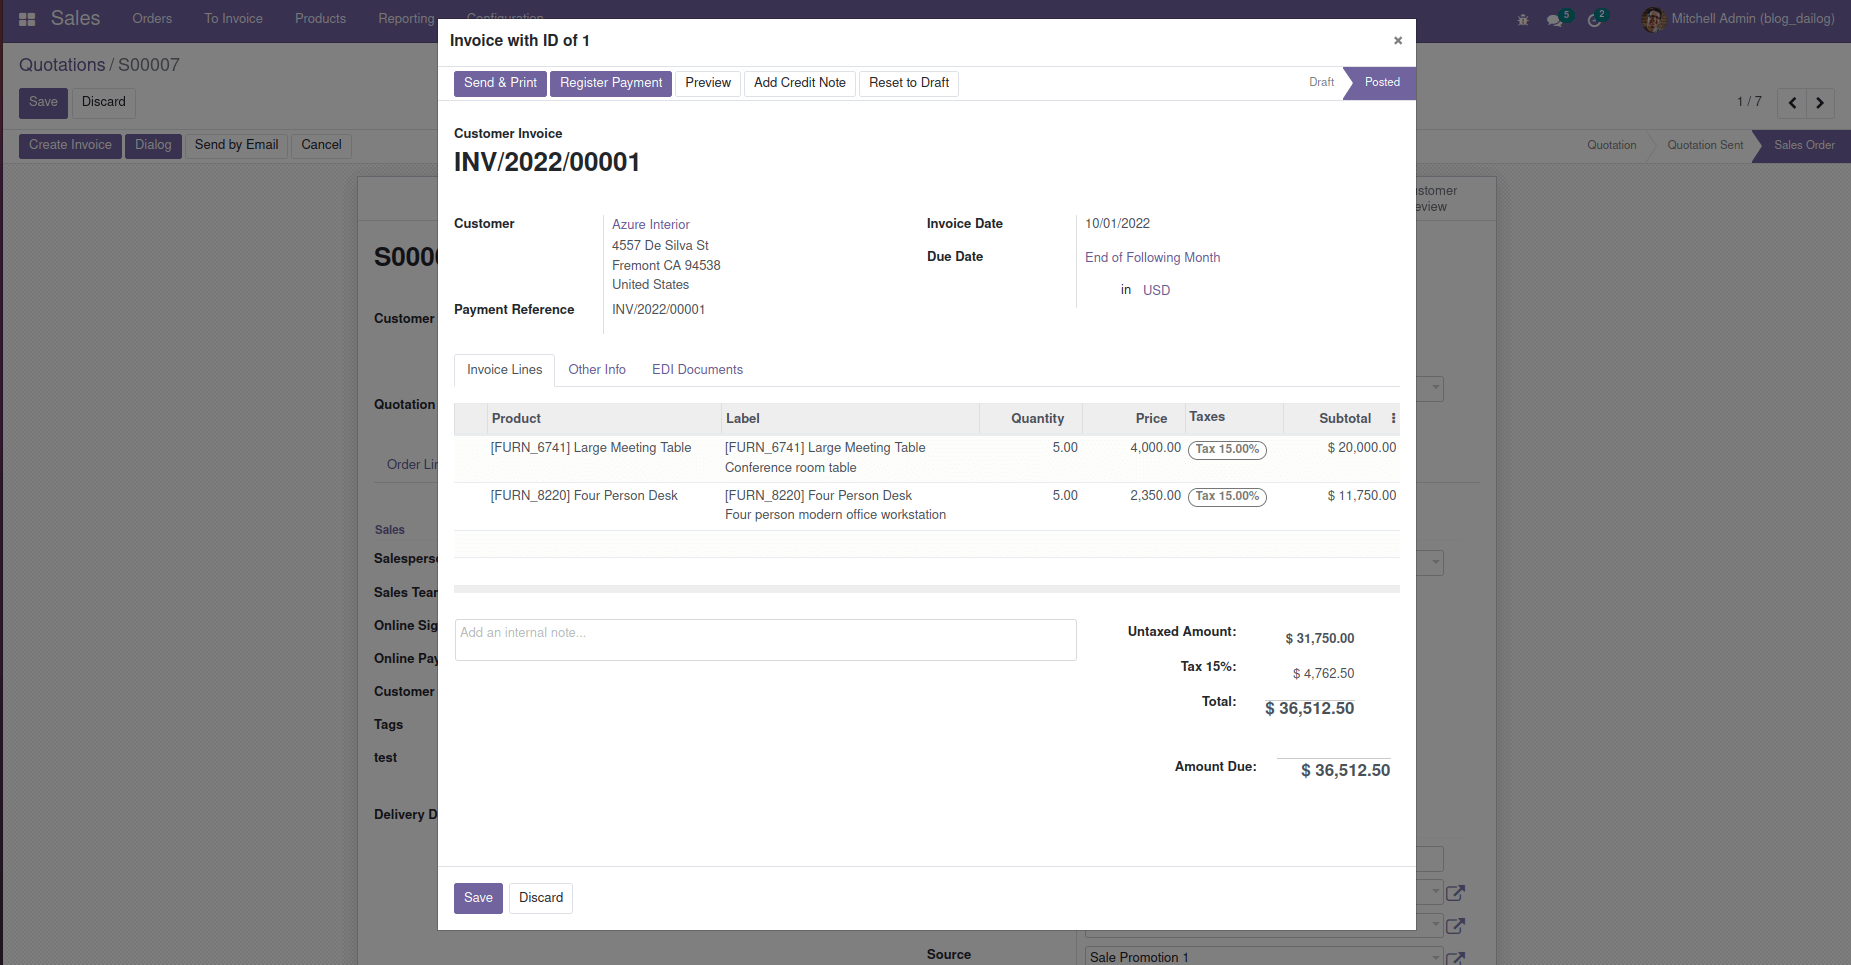Switch to Invoice Lines tab
This screenshot has height=965, width=1851.
[504, 370]
